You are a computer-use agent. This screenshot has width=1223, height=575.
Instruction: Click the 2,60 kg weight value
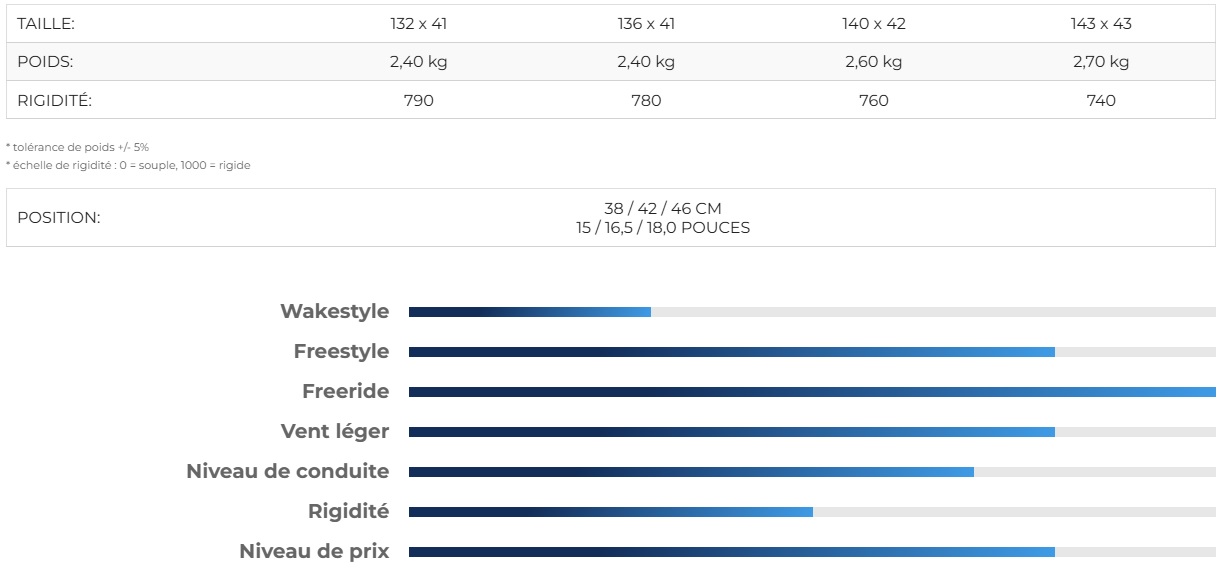tap(873, 62)
